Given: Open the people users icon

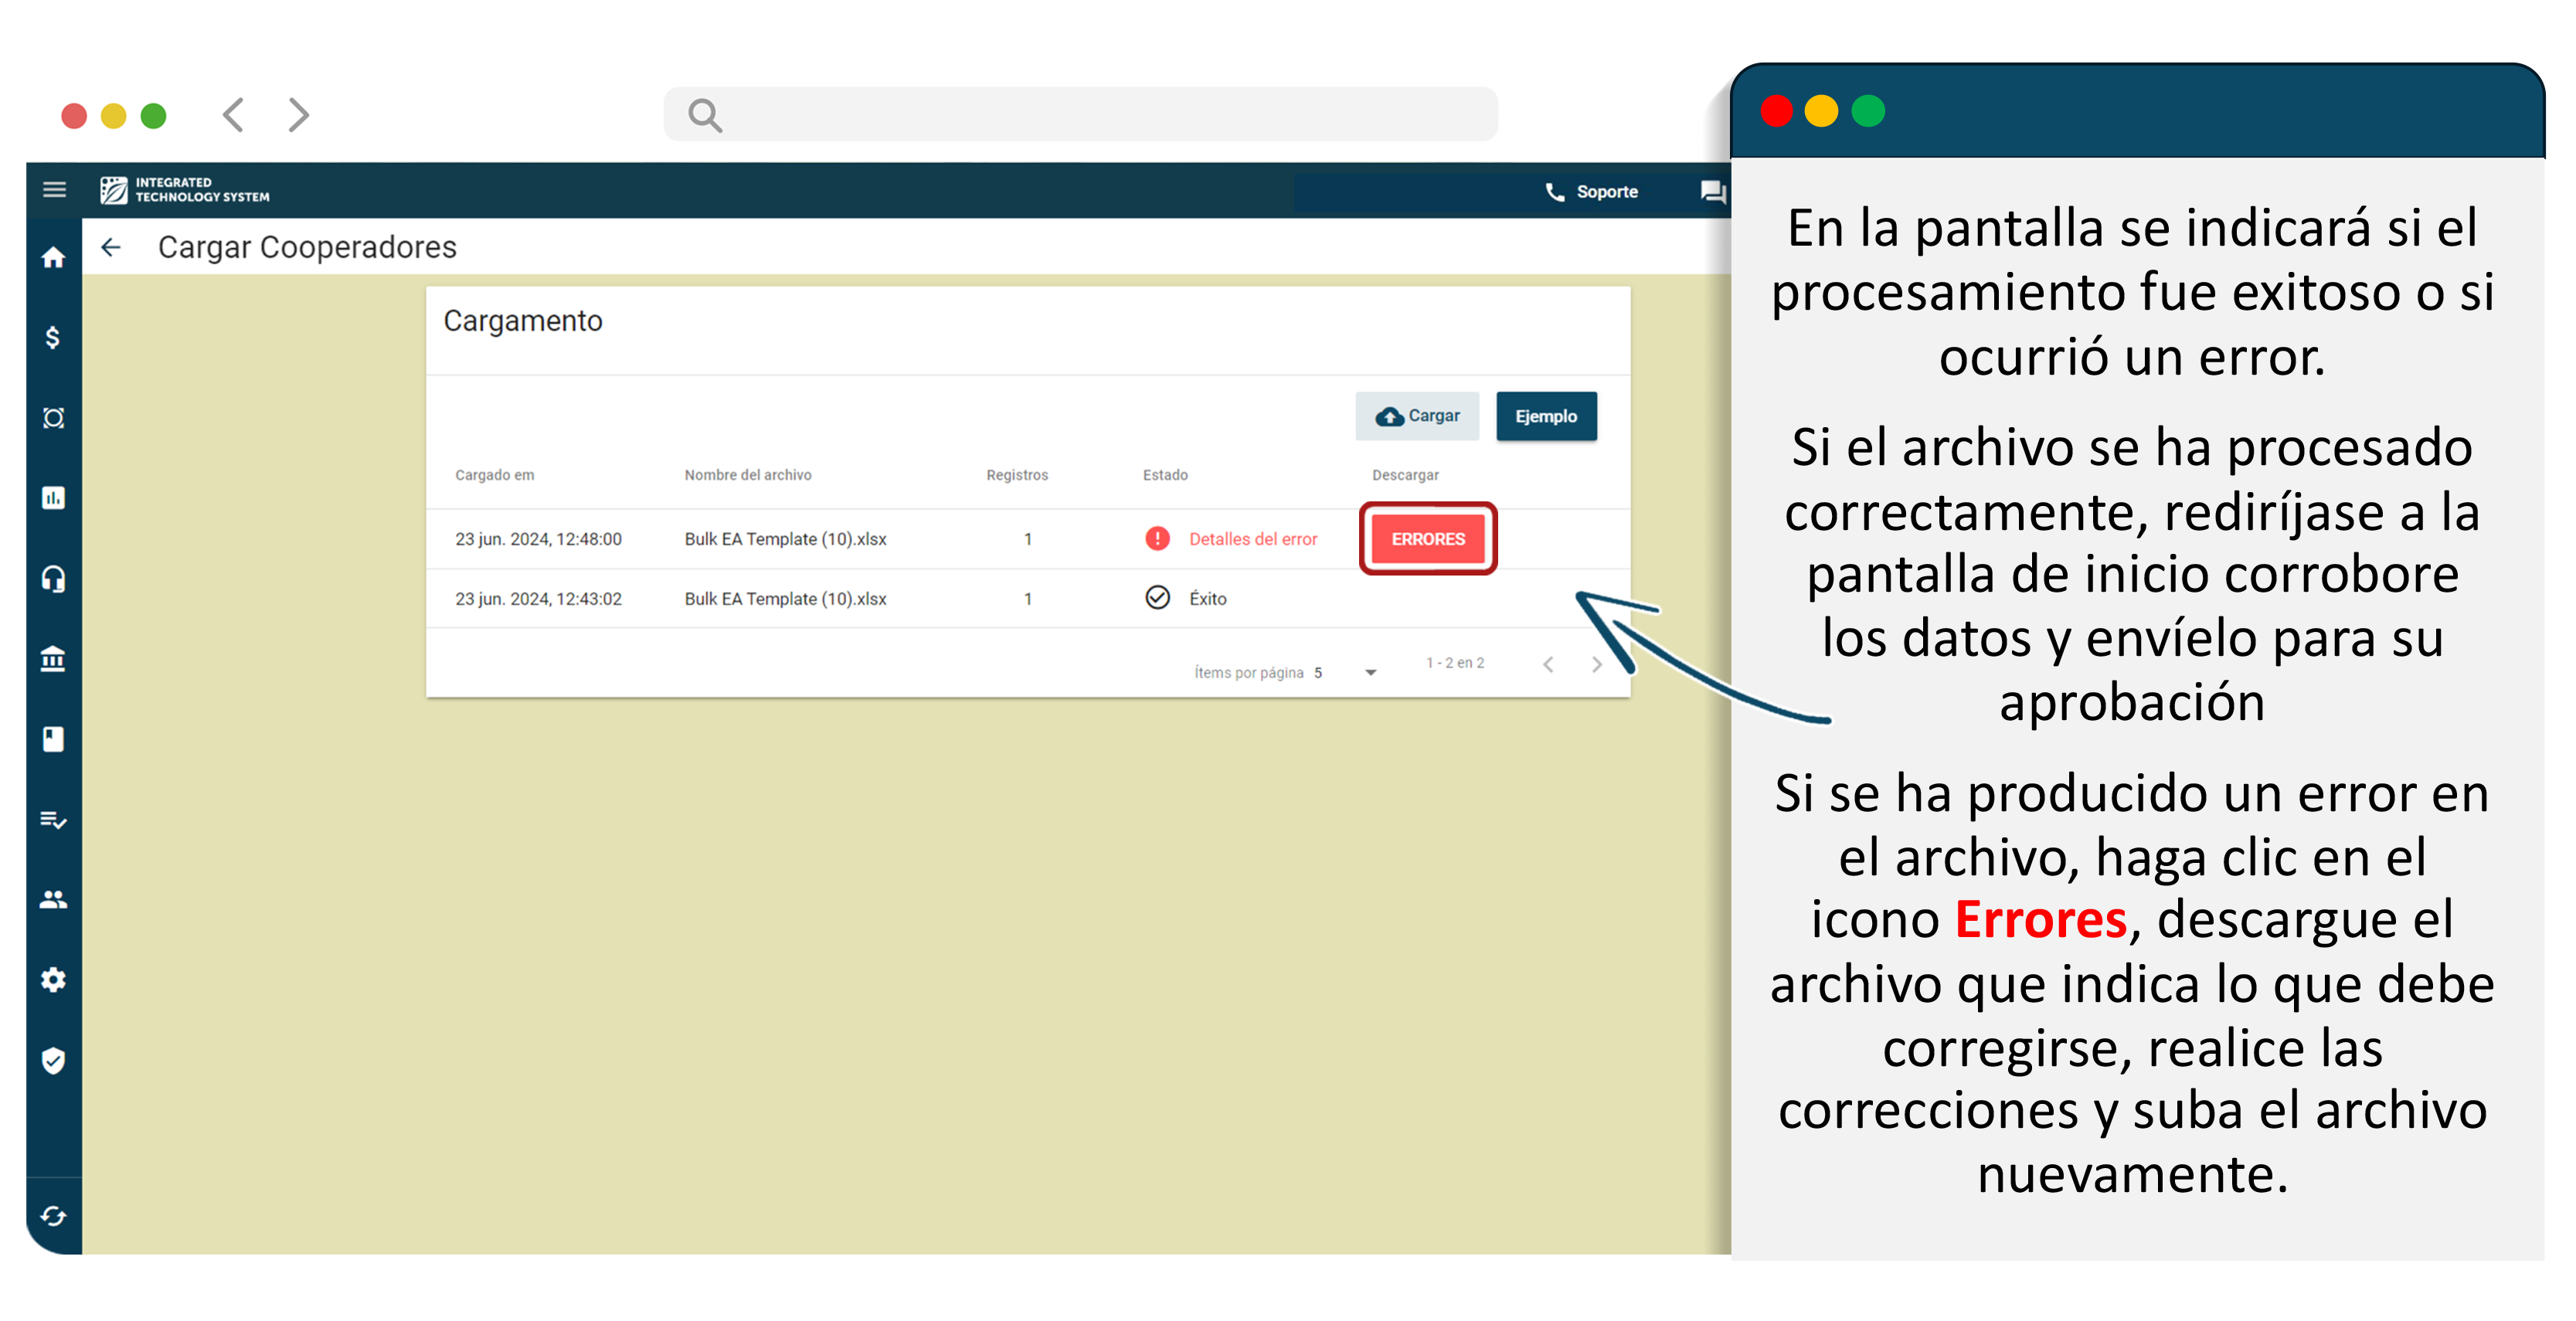Looking at the screenshot, I should coord(54,900).
